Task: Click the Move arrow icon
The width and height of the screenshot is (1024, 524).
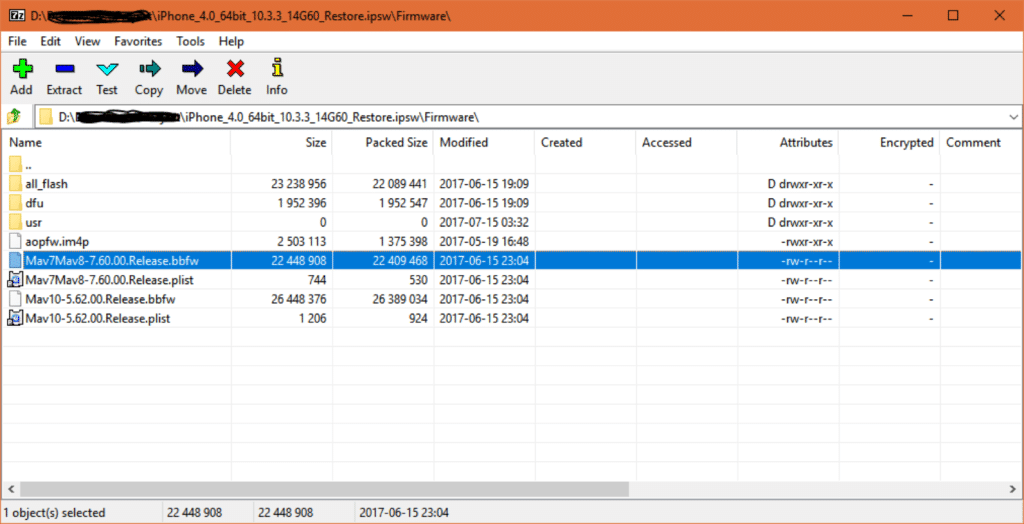Action: pos(191,69)
